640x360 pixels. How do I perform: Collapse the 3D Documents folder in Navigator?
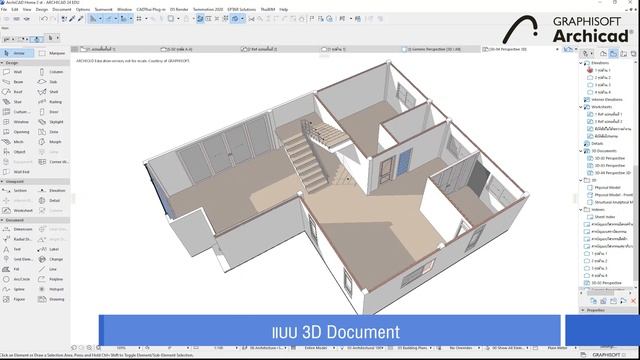[581, 151]
